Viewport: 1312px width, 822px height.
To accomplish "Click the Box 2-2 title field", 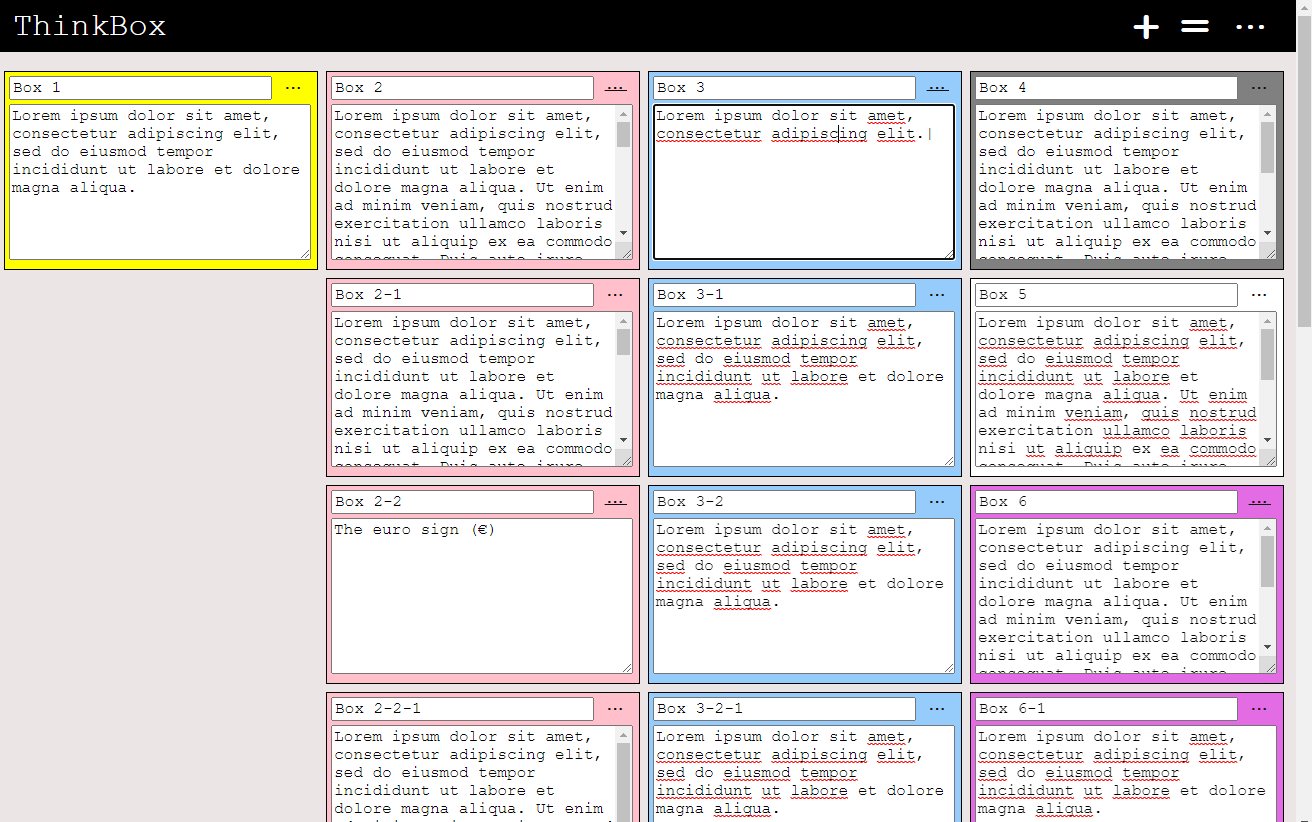I will [x=462, y=502].
